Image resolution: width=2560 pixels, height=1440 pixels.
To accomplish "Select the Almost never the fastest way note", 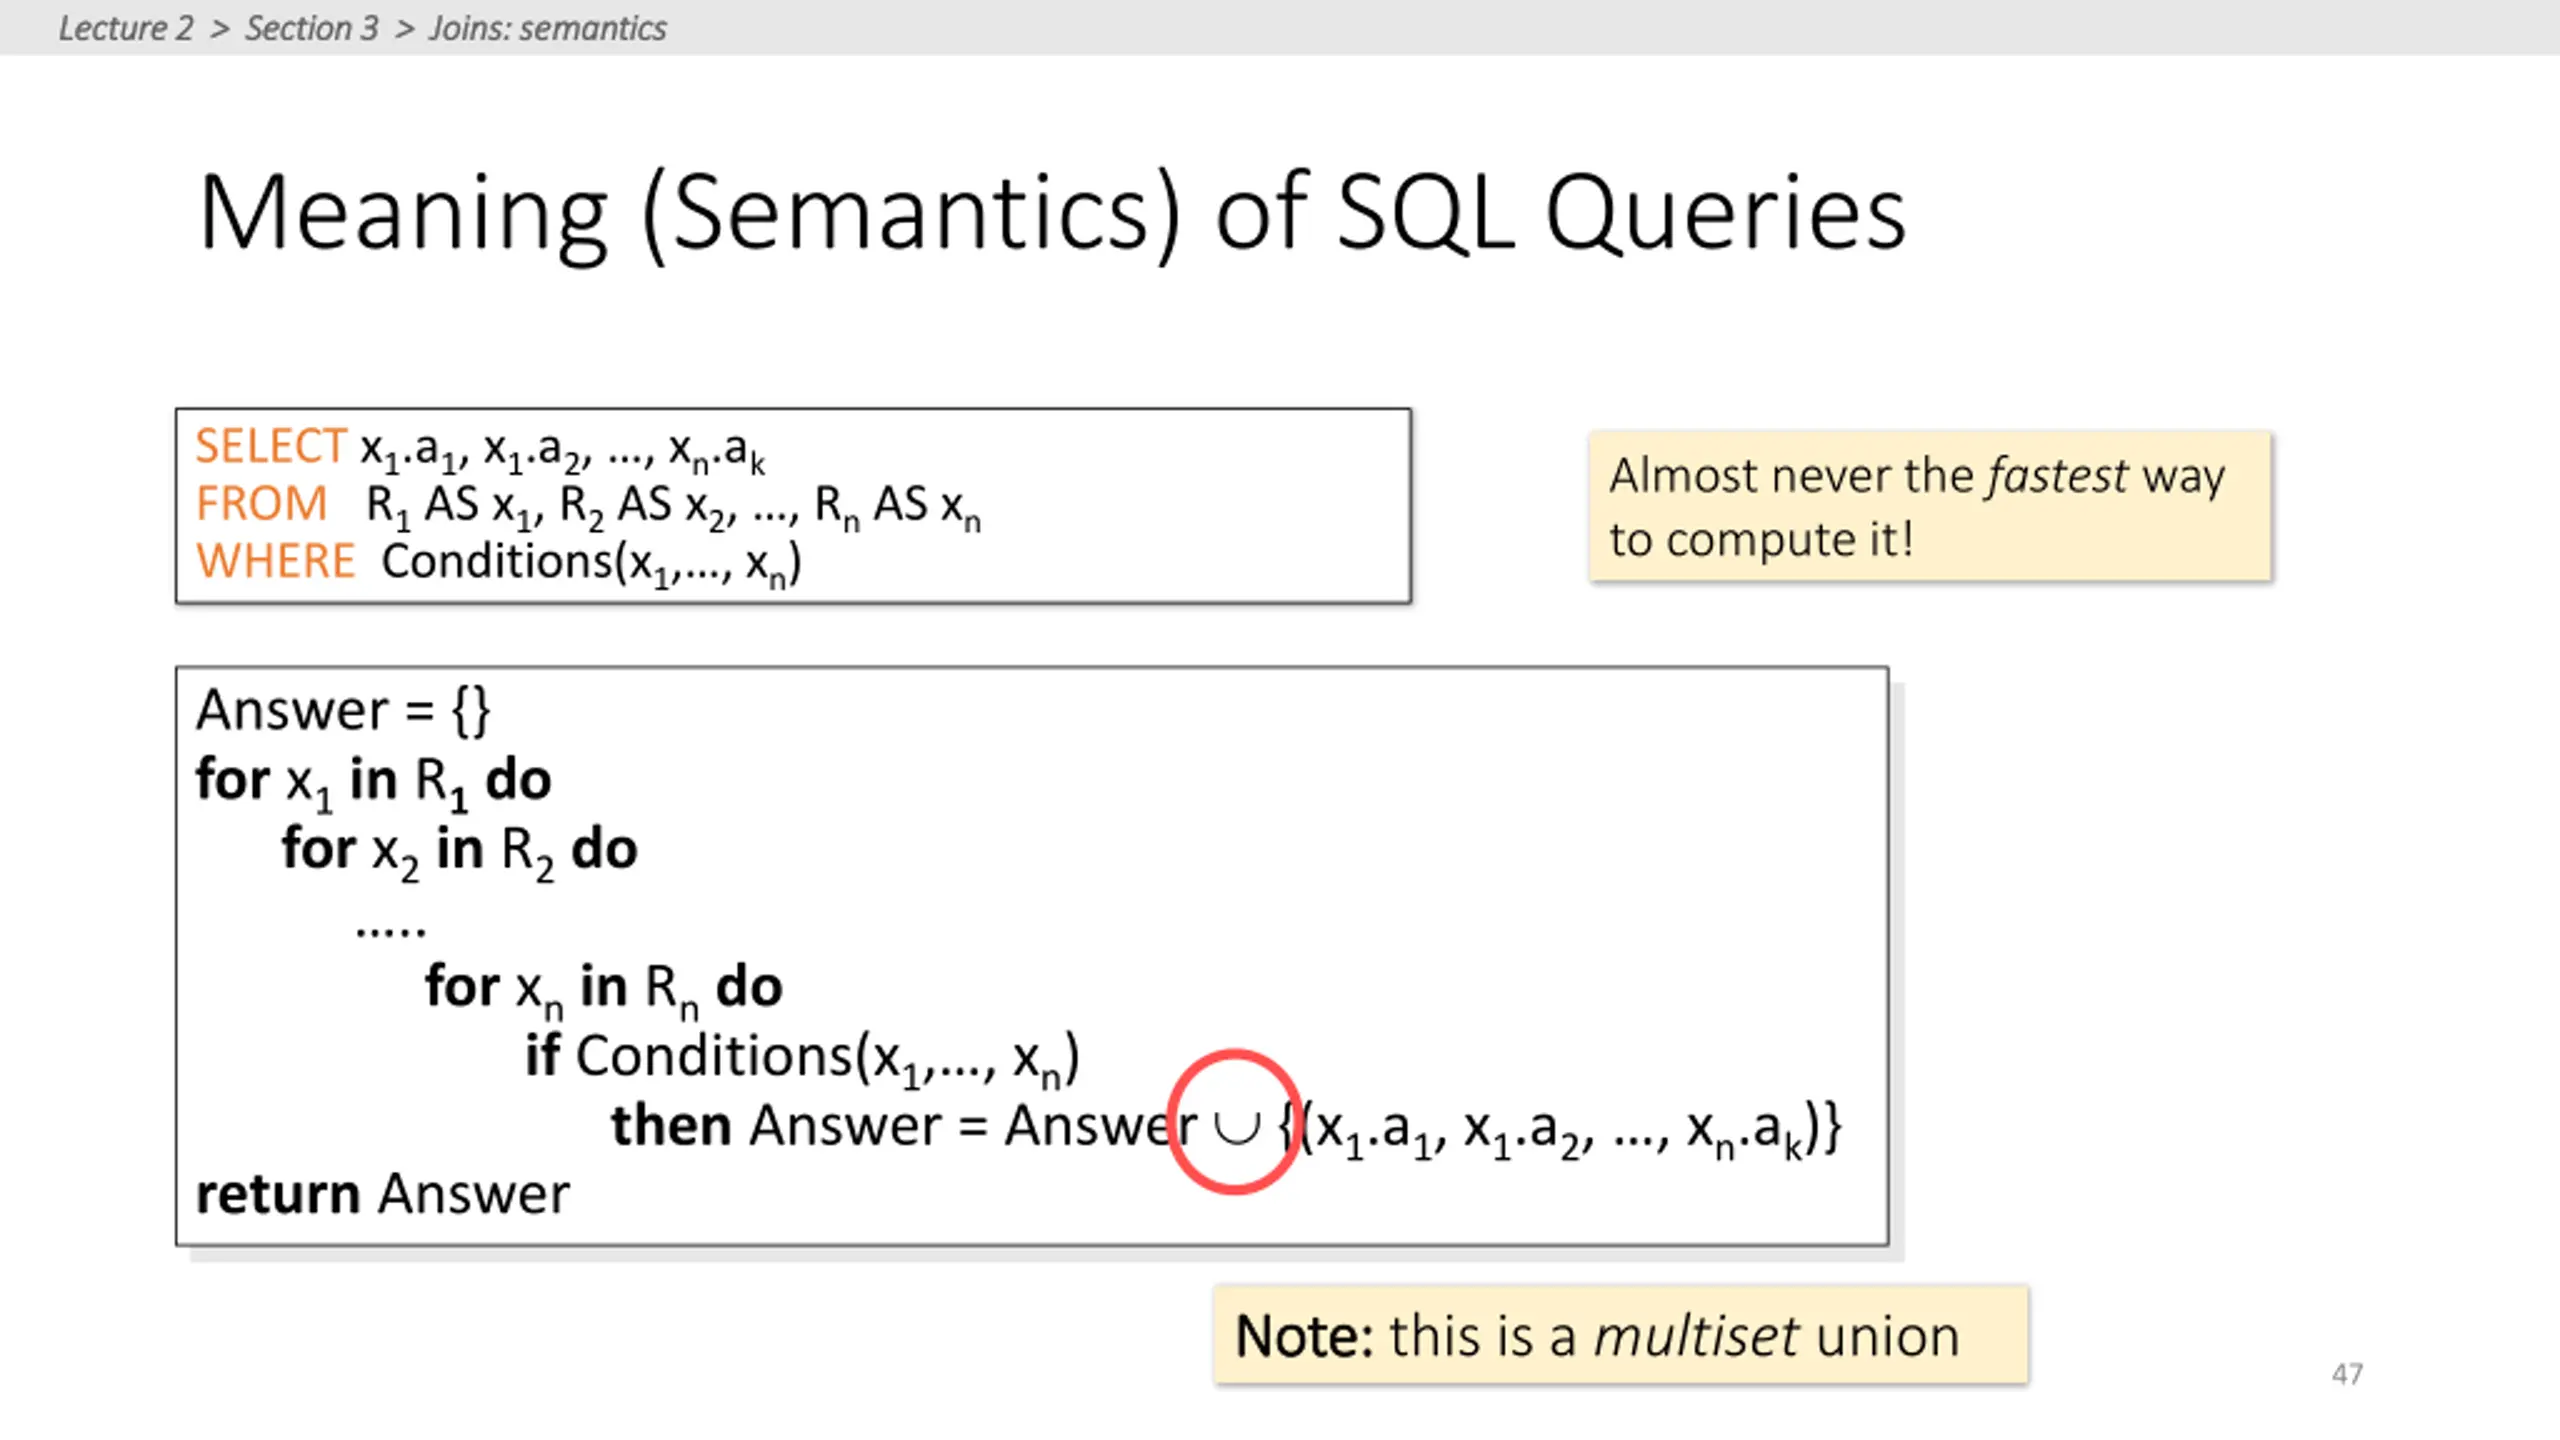I will pos(1930,506).
